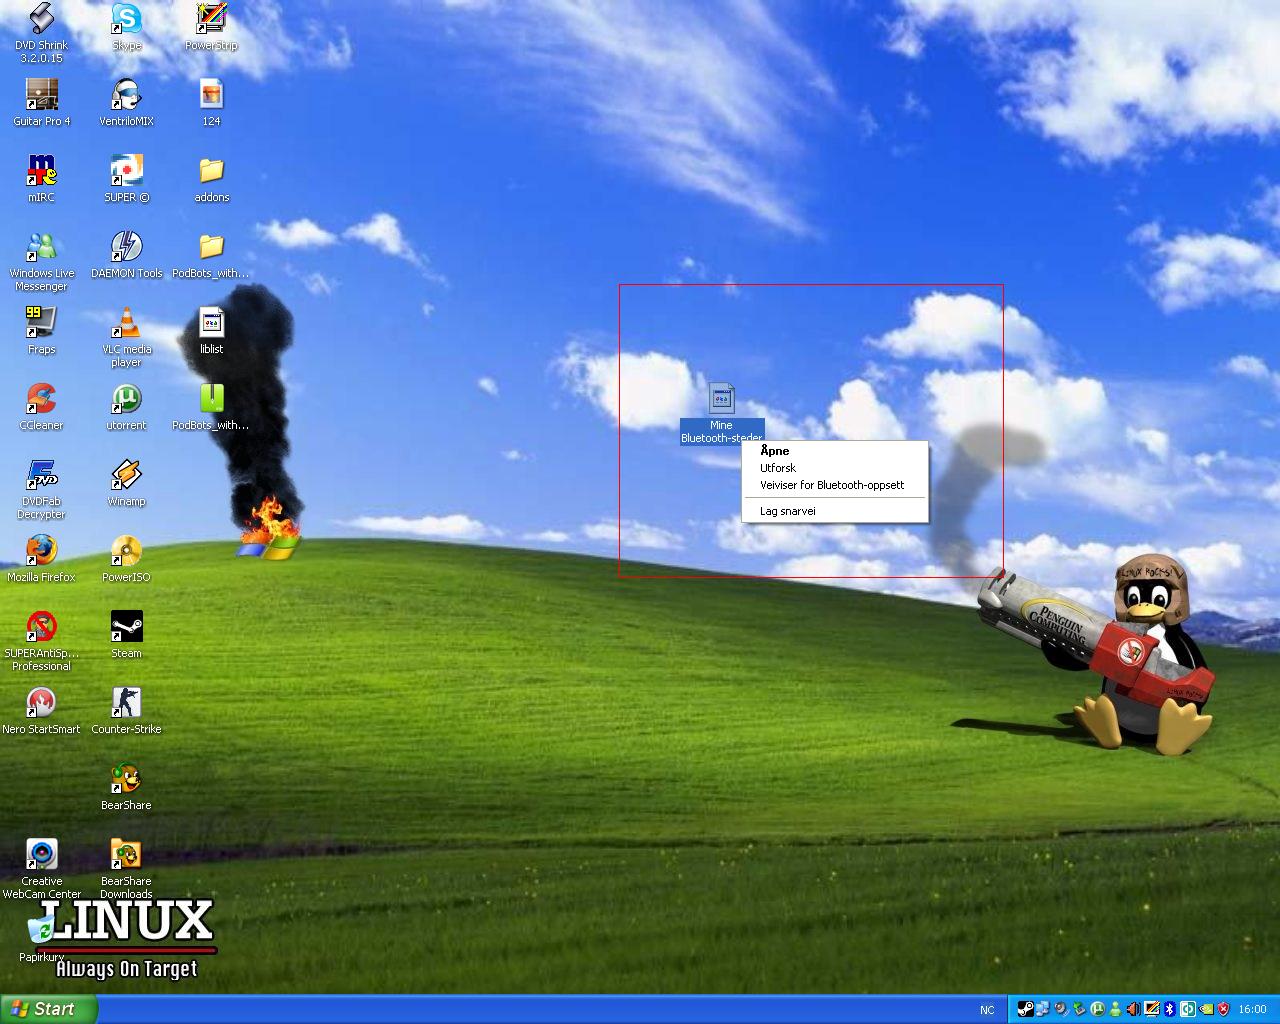Click the volume speaker tray icon
The image size is (1280, 1024).
pyautogui.click(x=1134, y=1009)
